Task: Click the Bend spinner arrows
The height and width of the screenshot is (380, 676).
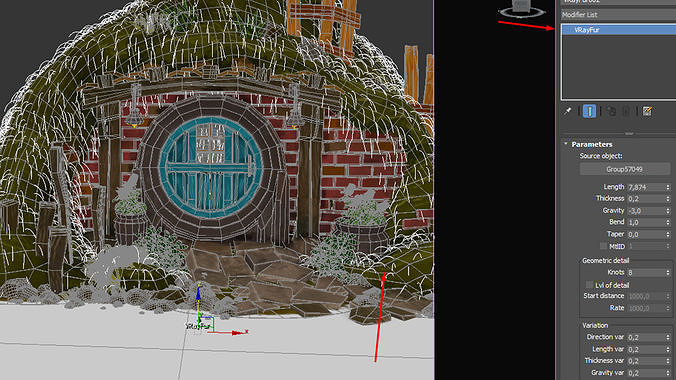Action: [668, 222]
